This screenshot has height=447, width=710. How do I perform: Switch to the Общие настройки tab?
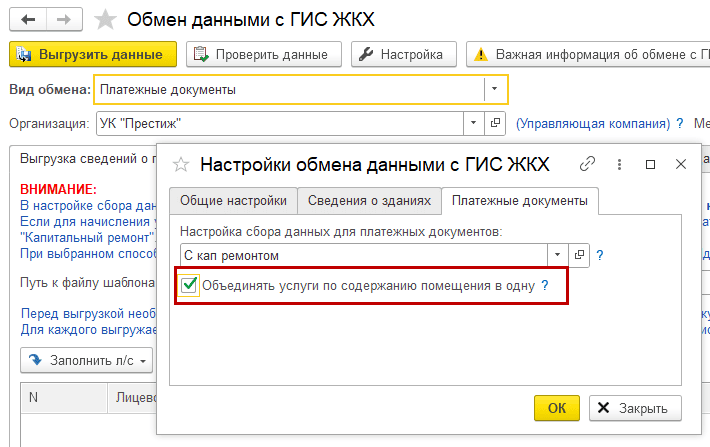point(233,200)
